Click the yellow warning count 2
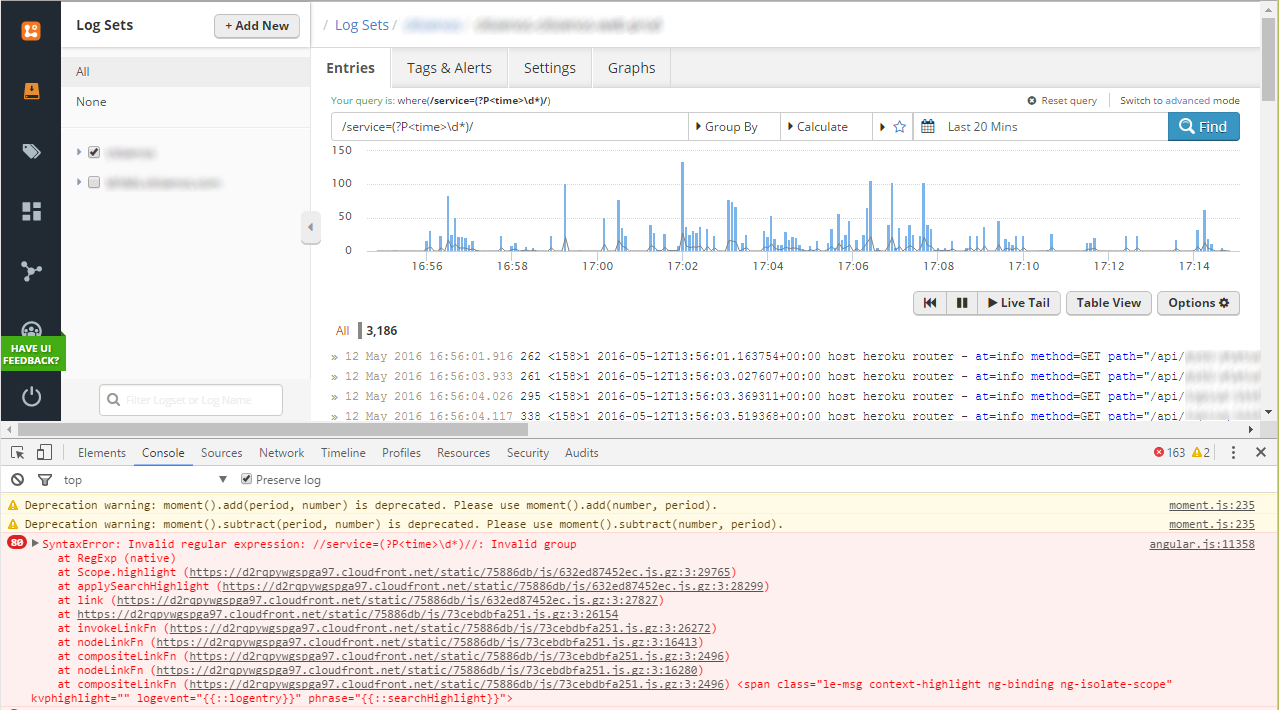Image resolution: width=1279 pixels, height=710 pixels. click(x=1200, y=453)
